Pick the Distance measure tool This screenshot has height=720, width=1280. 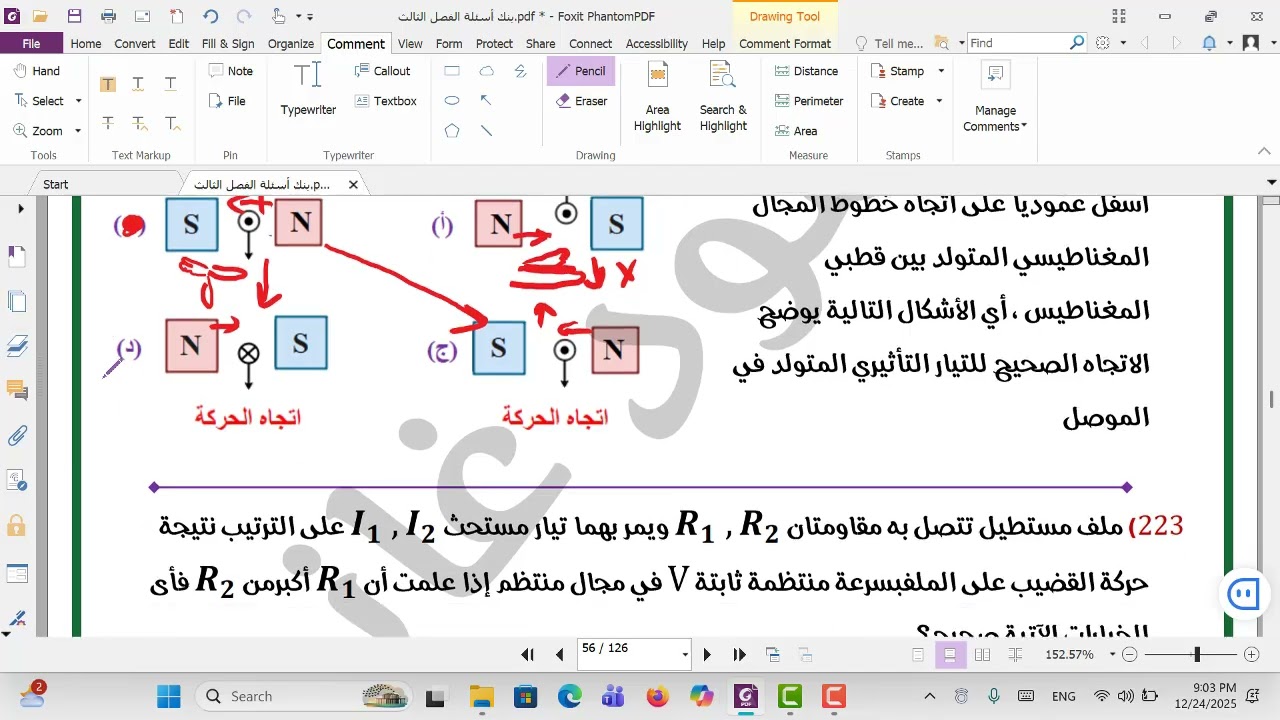(x=806, y=71)
